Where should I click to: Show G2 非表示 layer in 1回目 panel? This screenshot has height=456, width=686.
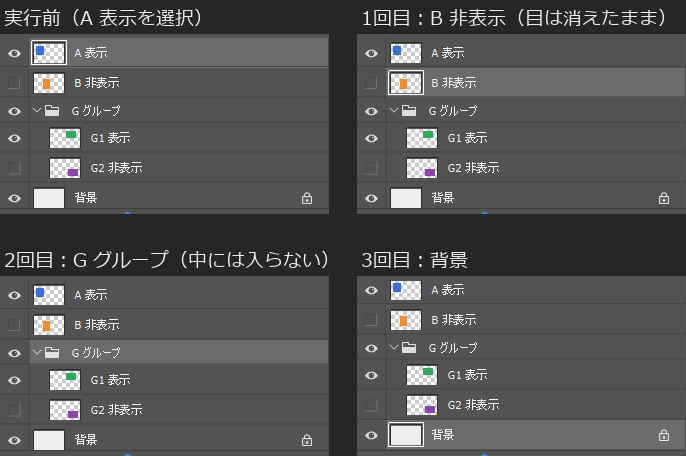click(x=371, y=168)
